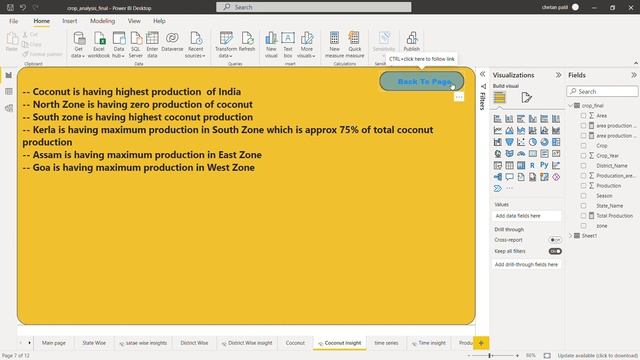The image size is (640, 360).
Task: Choose the Q&A visual type
Action: [x=509, y=177]
